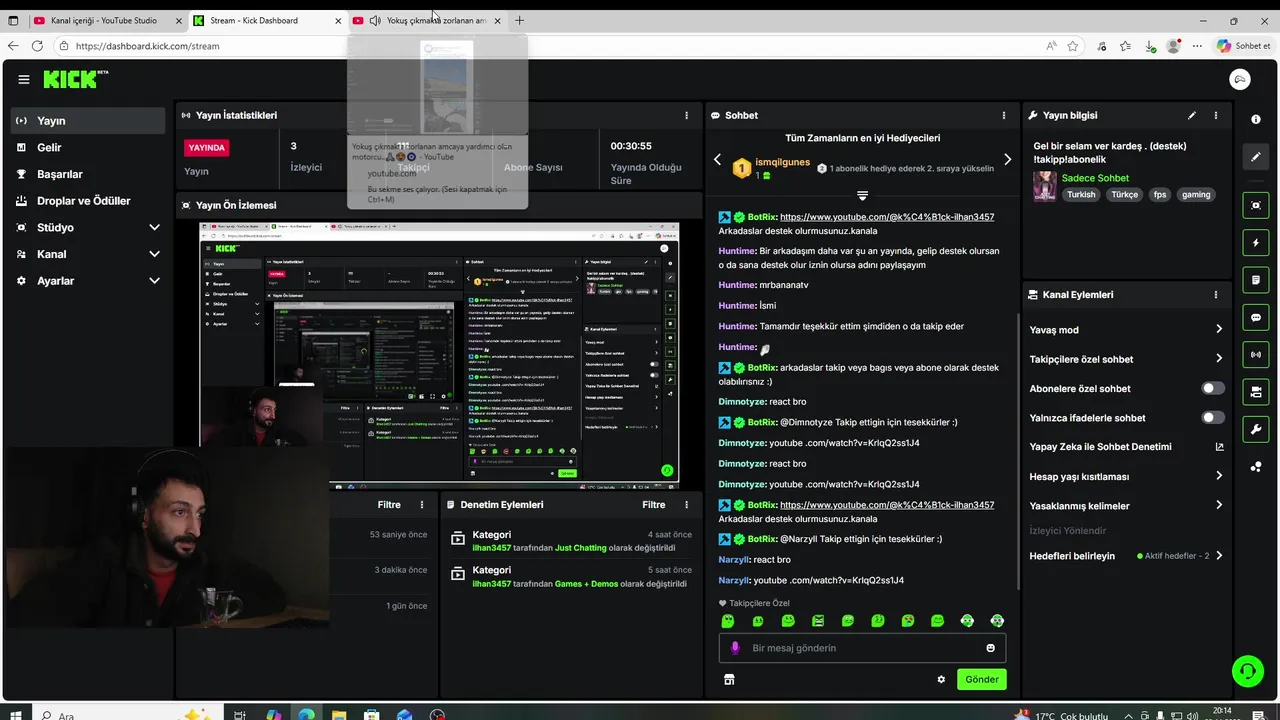The height and width of the screenshot is (720, 1280).
Task: Open chat settings gear icon
Action: click(941, 679)
